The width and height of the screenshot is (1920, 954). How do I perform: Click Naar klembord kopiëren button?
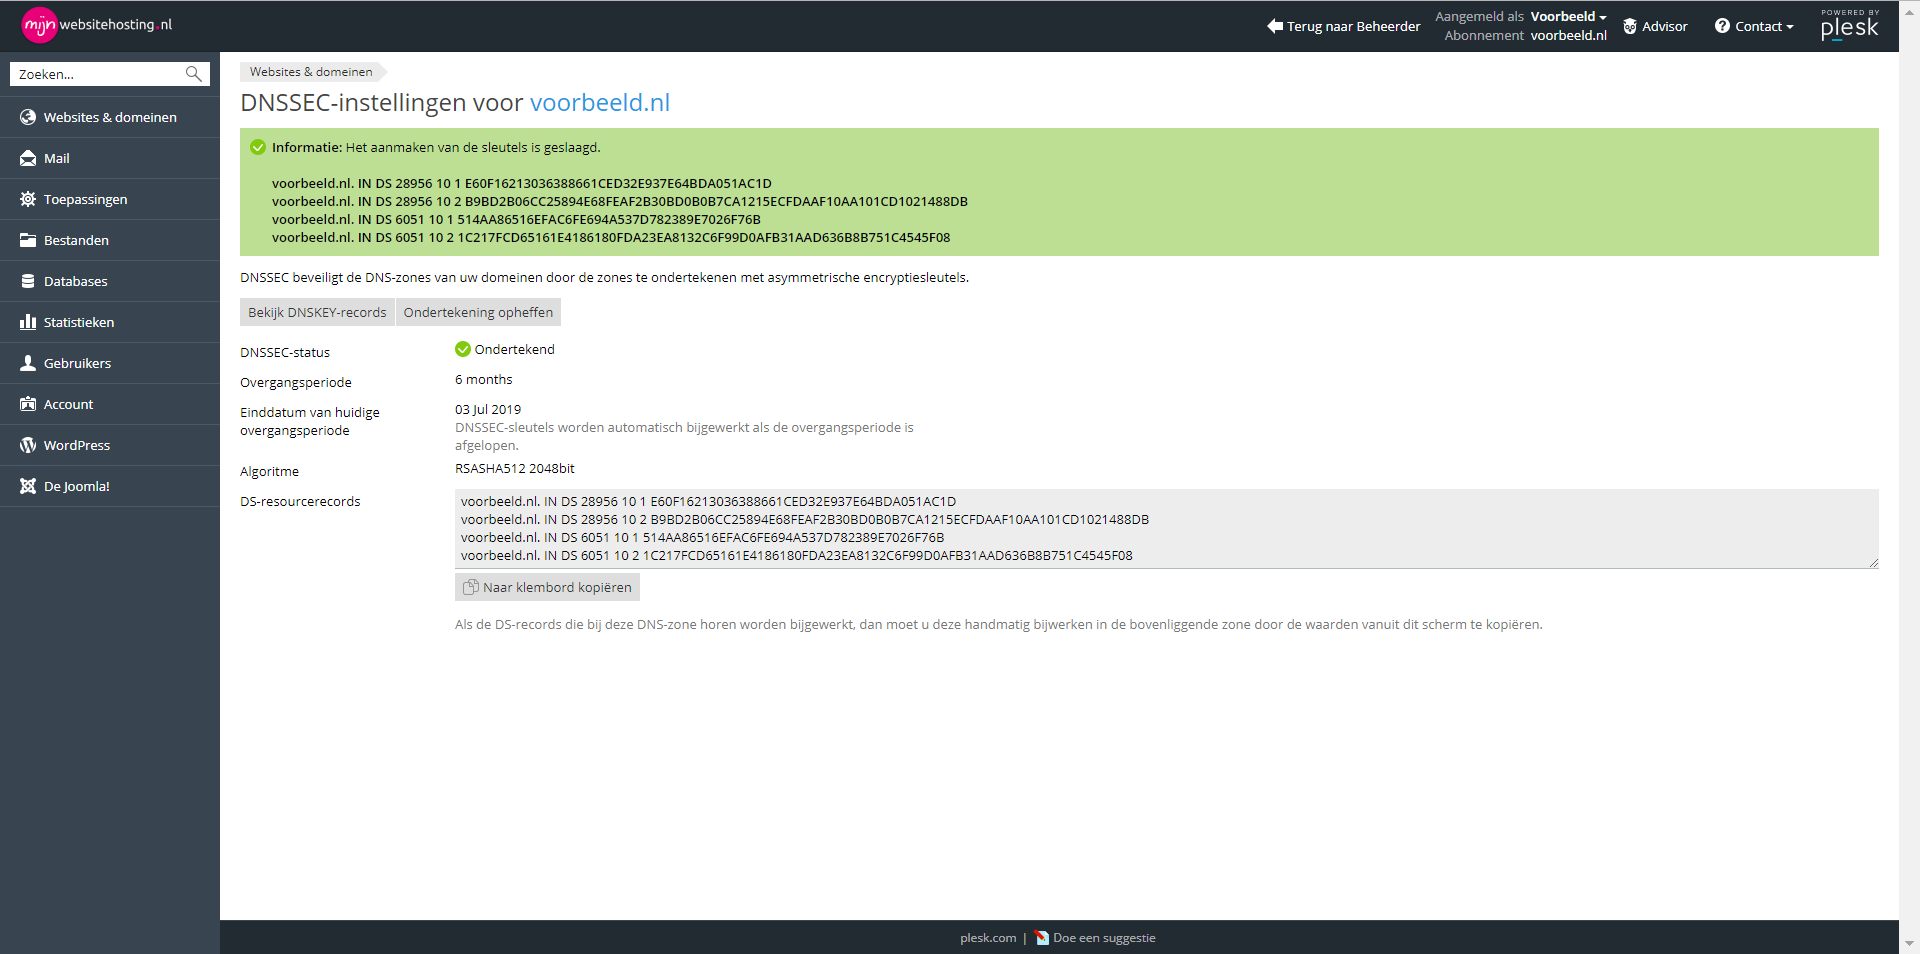click(547, 587)
